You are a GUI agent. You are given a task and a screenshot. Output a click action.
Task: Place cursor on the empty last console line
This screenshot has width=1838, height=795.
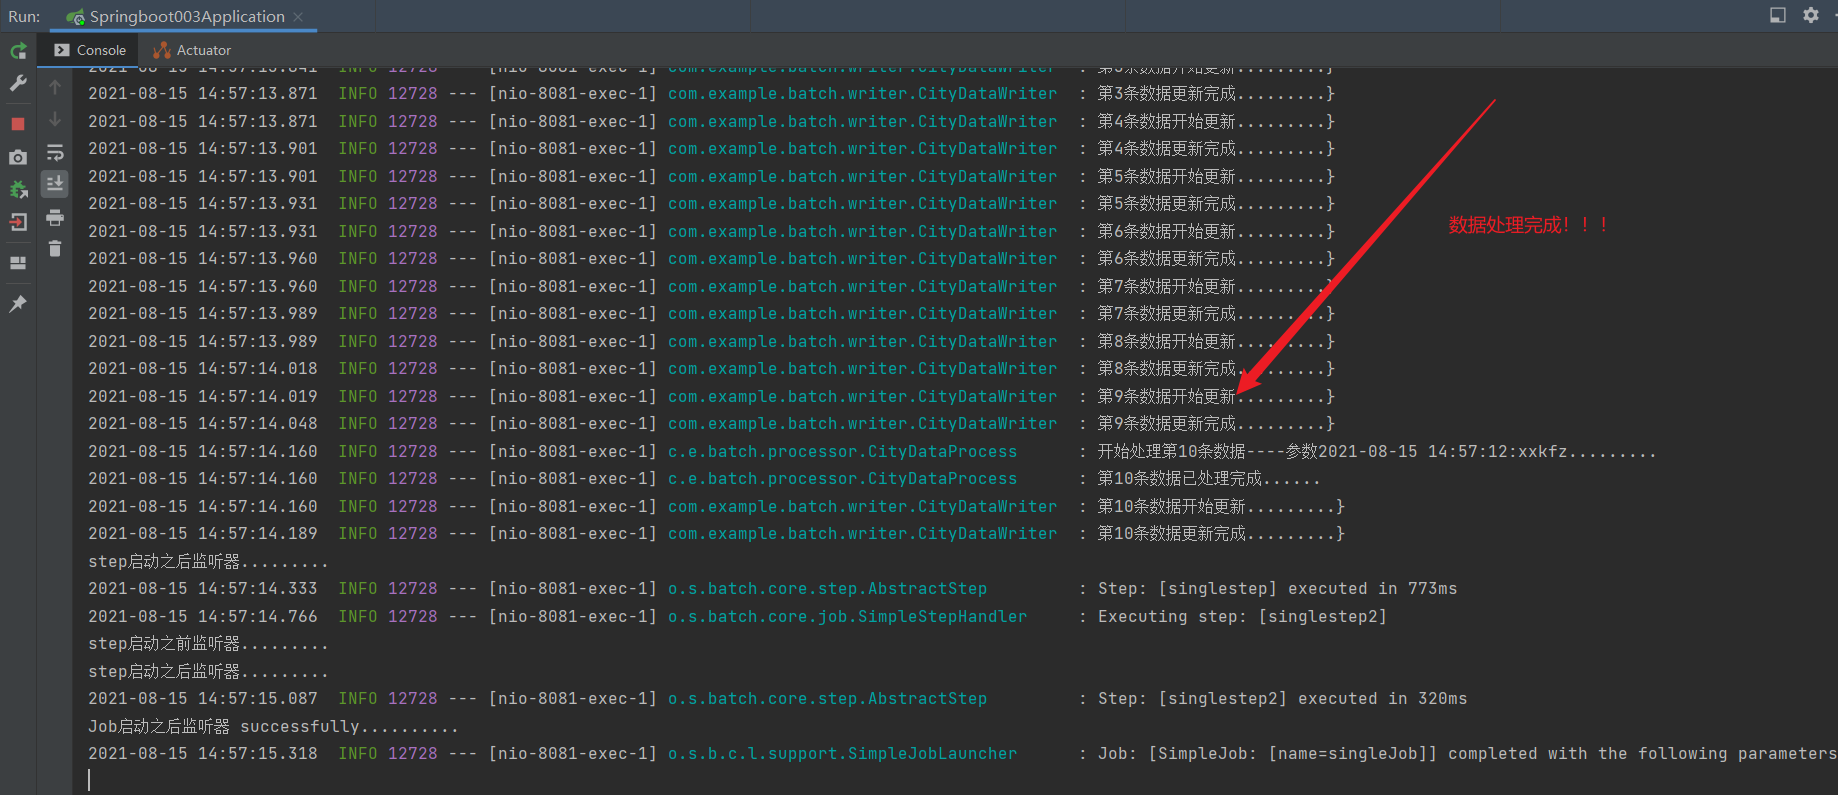[x=955, y=780]
